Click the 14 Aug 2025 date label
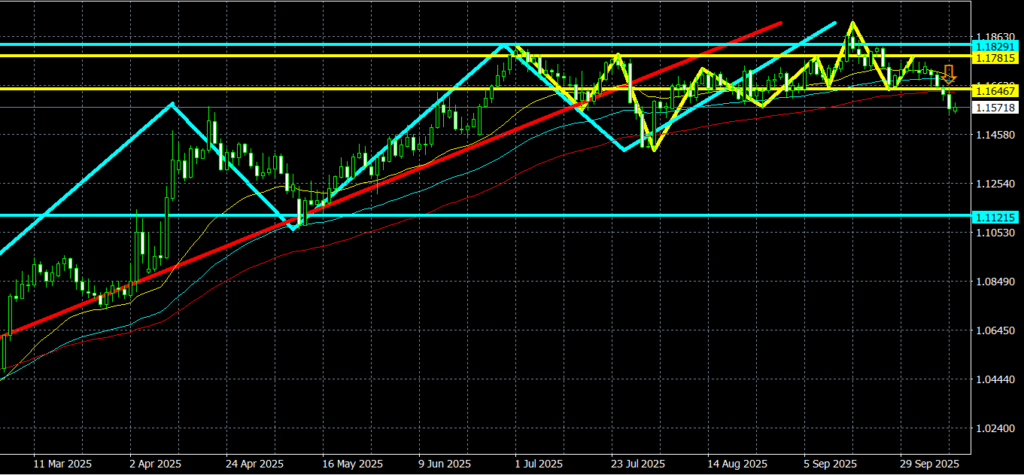Viewport: 1024px width, 475px height. coord(736,464)
